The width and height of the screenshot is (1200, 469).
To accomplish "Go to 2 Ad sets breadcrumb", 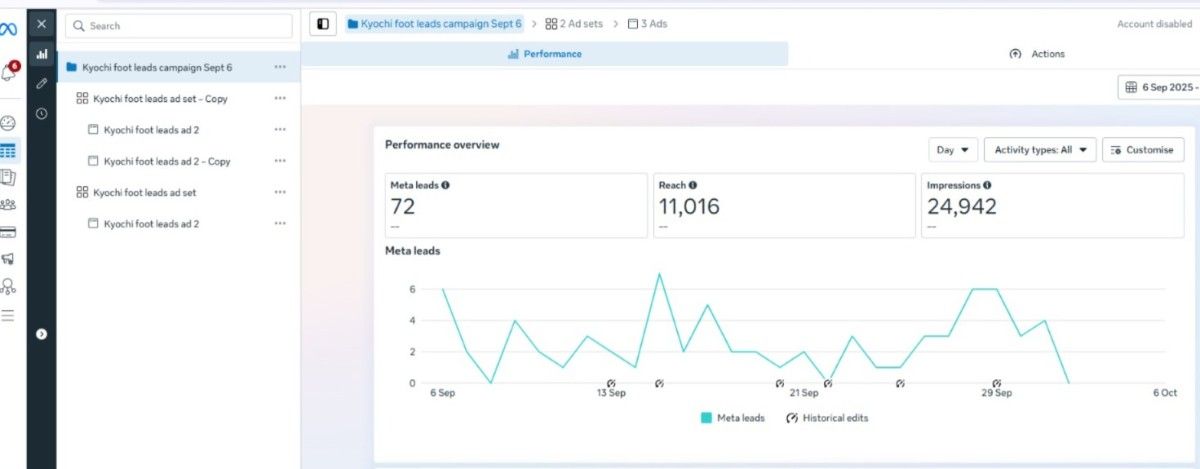I will click(574, 24).
